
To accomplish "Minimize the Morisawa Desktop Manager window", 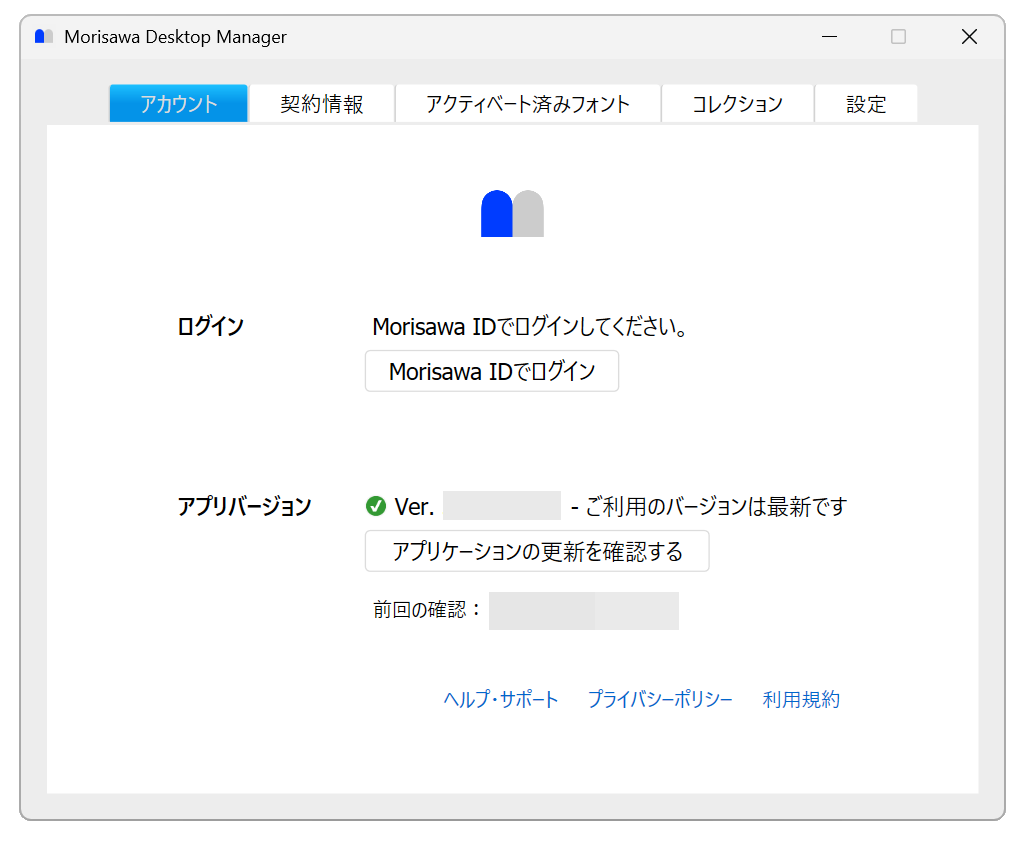I will tap(829, 36).
